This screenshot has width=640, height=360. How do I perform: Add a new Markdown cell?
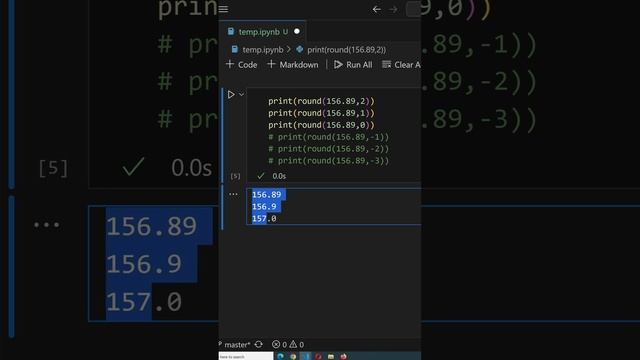293,64
